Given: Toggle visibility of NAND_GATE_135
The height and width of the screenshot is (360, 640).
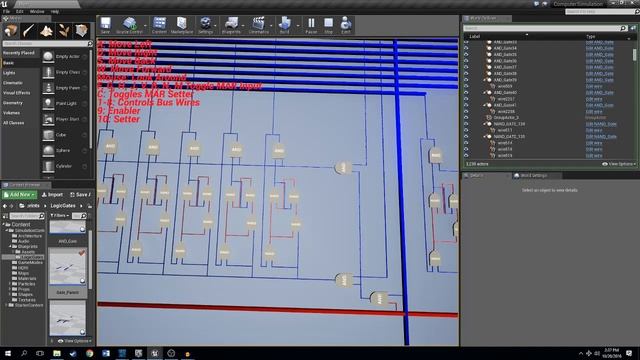Looking at the screenshot, I should [x=466, y=136].
